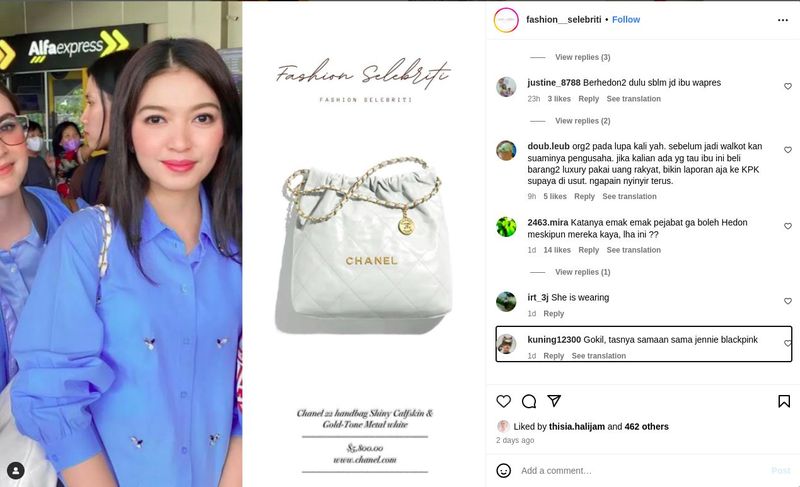Expand View replies (2)

(x=582, y=121)
